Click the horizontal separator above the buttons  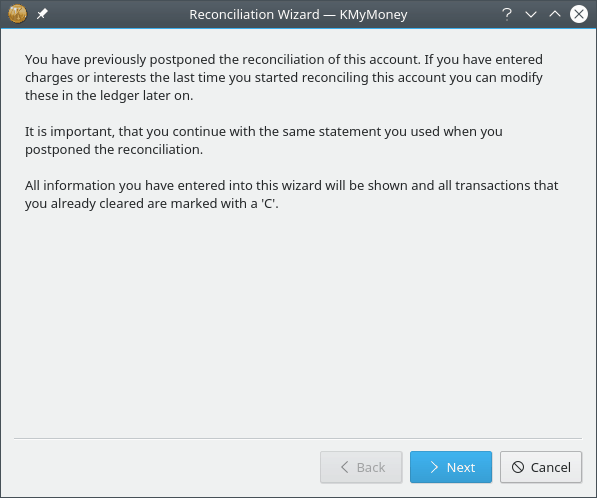point(298,439)
